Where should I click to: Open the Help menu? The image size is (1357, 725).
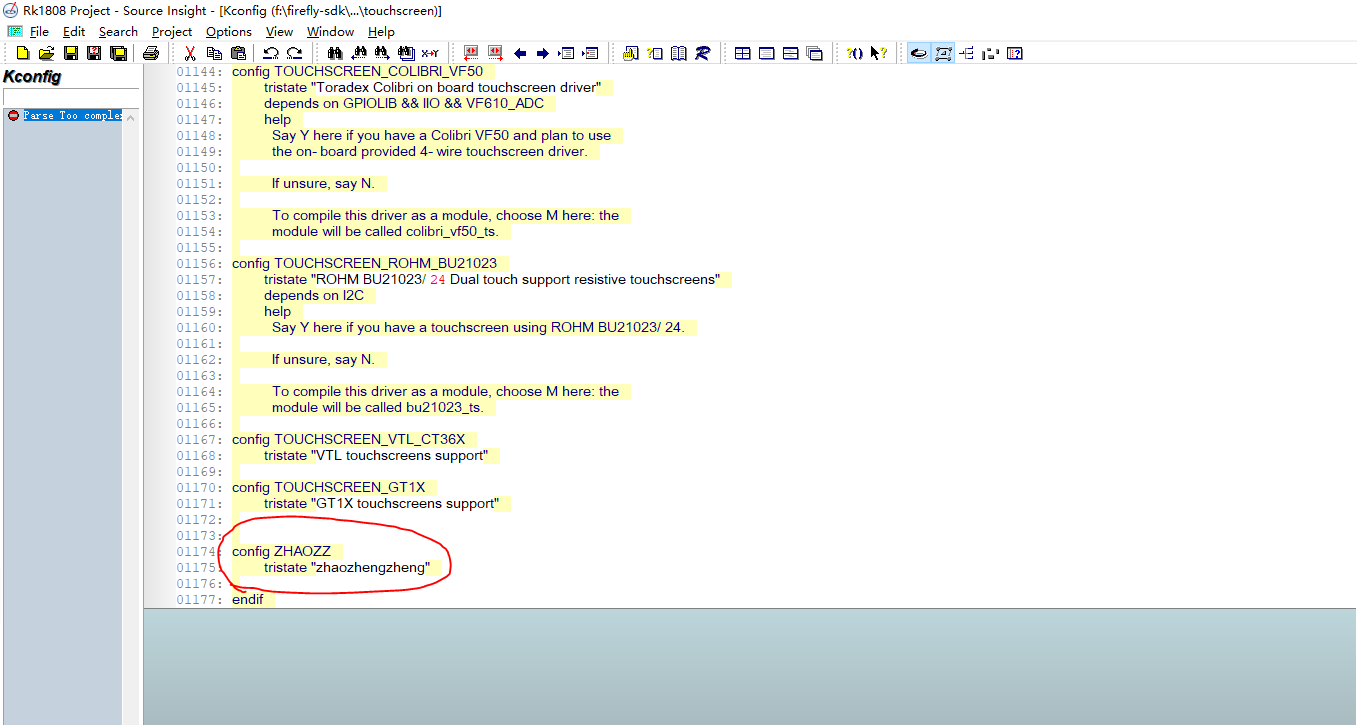pos(381,31)
